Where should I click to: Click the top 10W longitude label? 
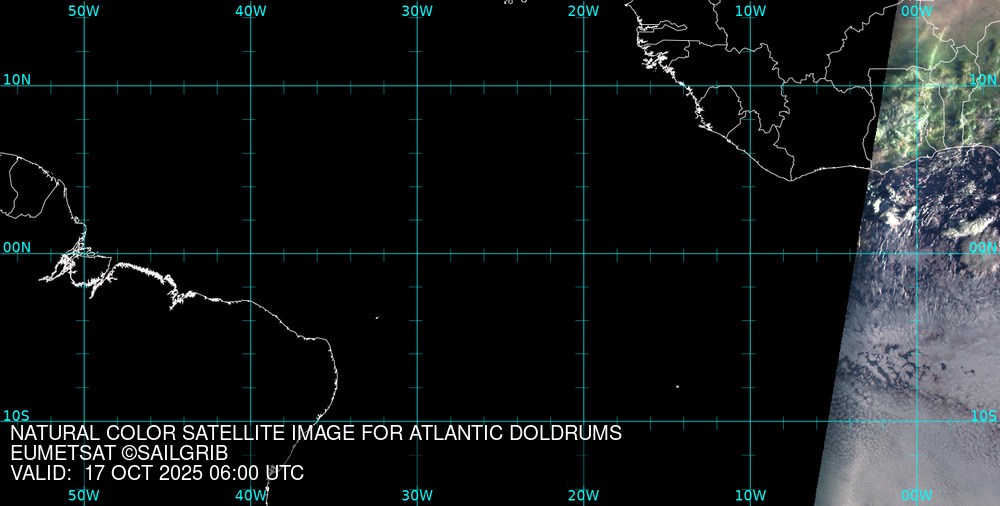click(750, 10)
